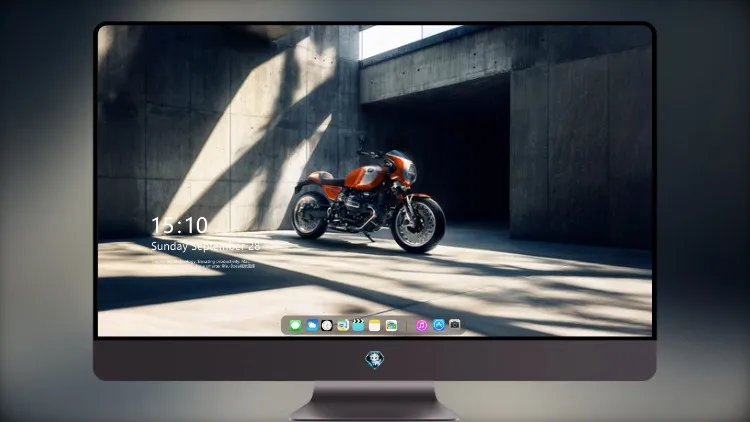Open the Preview app icon in dock

342,325
